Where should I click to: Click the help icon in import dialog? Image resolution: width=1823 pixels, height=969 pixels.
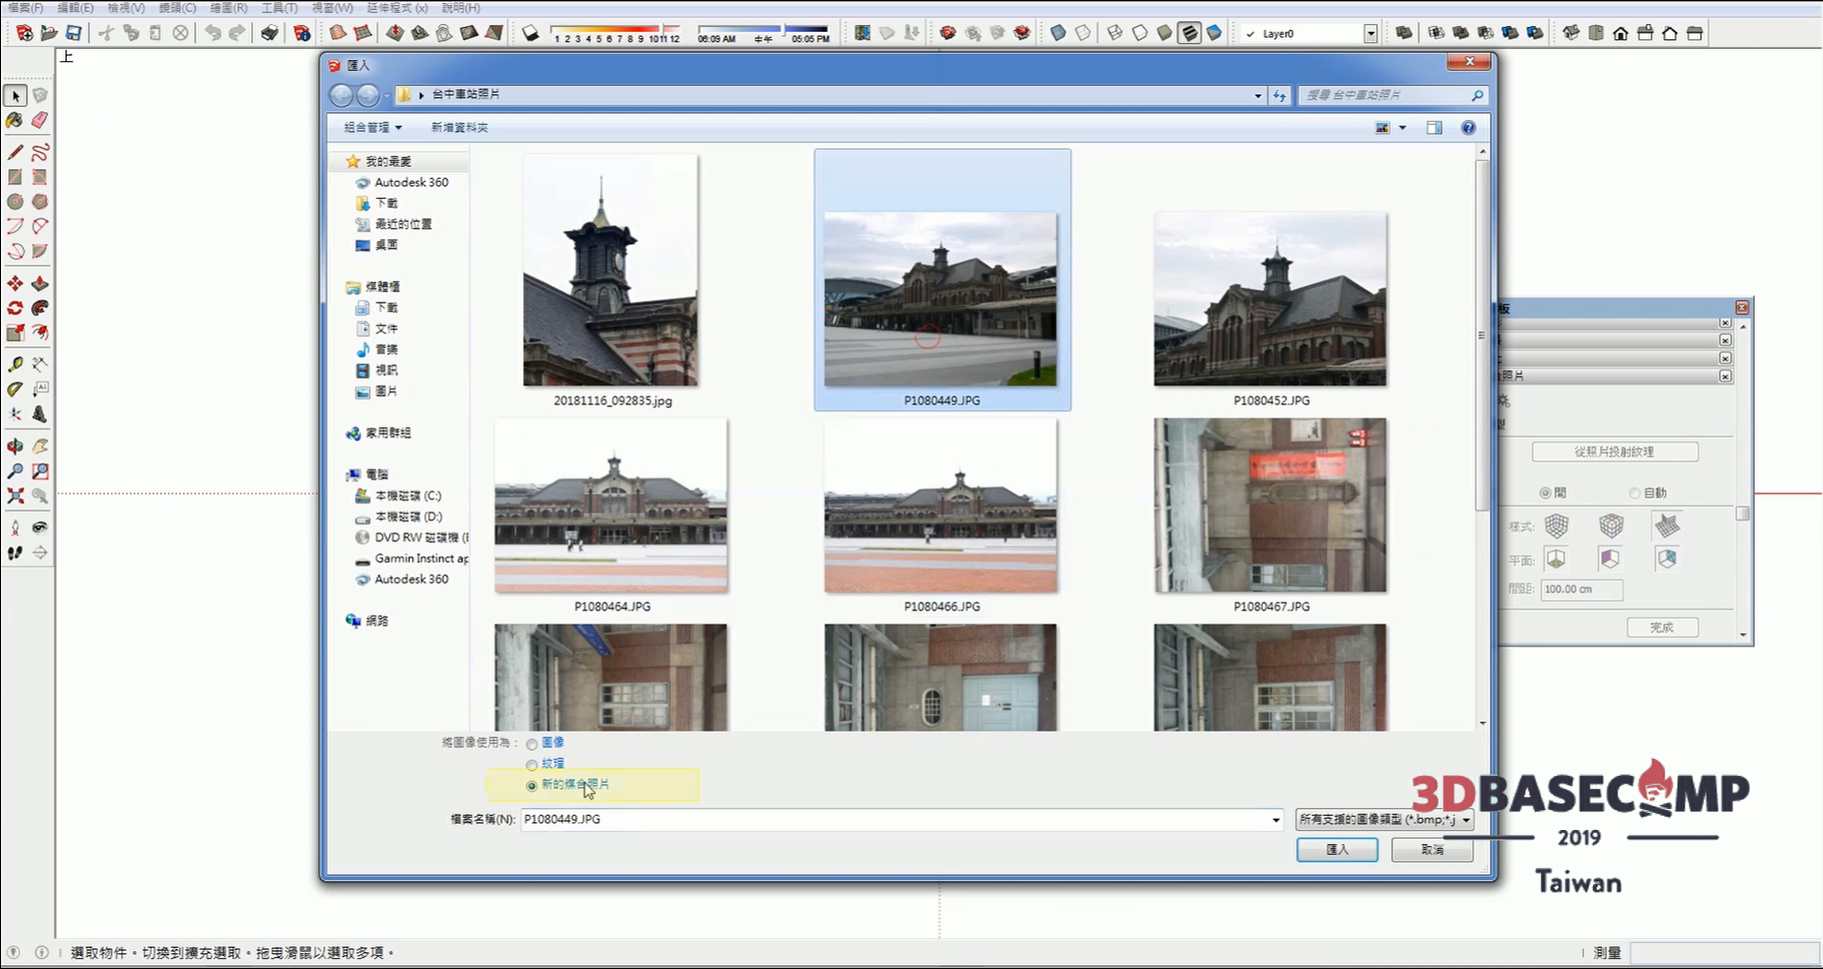1468,128
